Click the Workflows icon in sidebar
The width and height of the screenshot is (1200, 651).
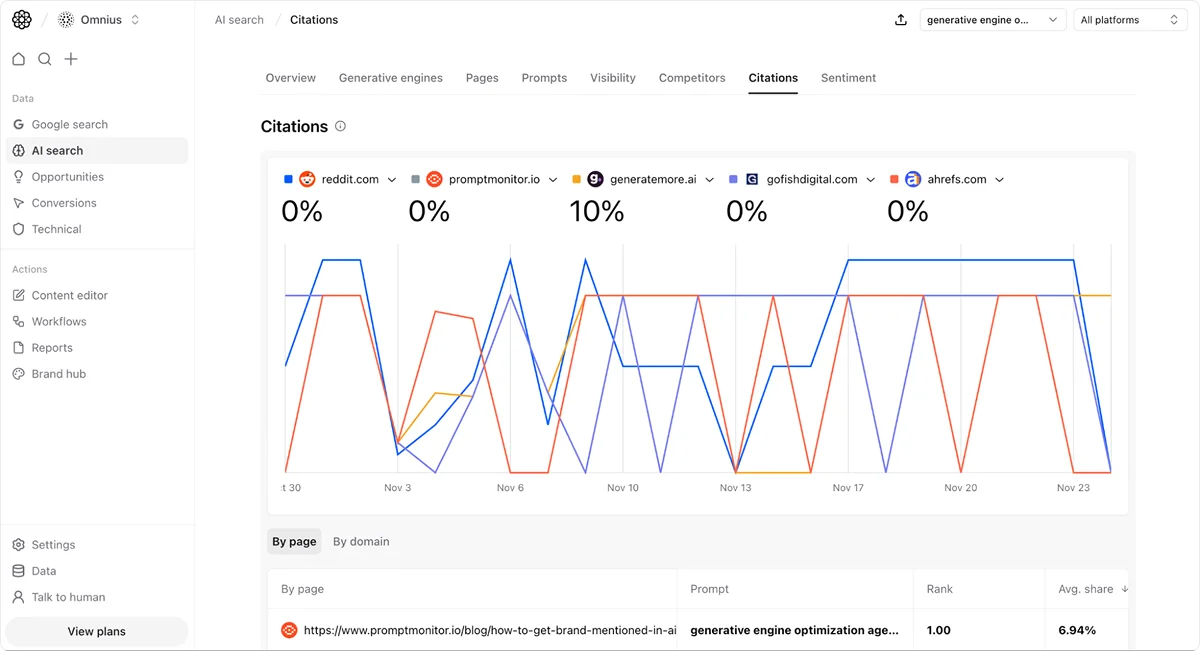pos(18,322)
